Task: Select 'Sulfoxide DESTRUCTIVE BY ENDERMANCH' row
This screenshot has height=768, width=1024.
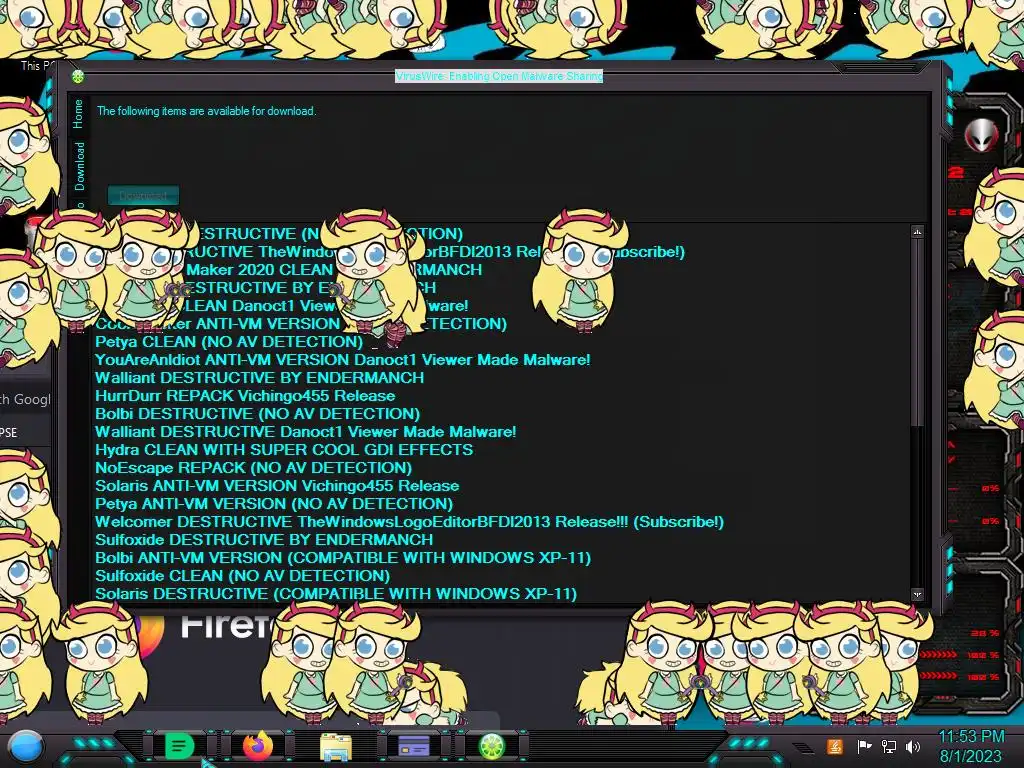Action: tap(264, 540)
